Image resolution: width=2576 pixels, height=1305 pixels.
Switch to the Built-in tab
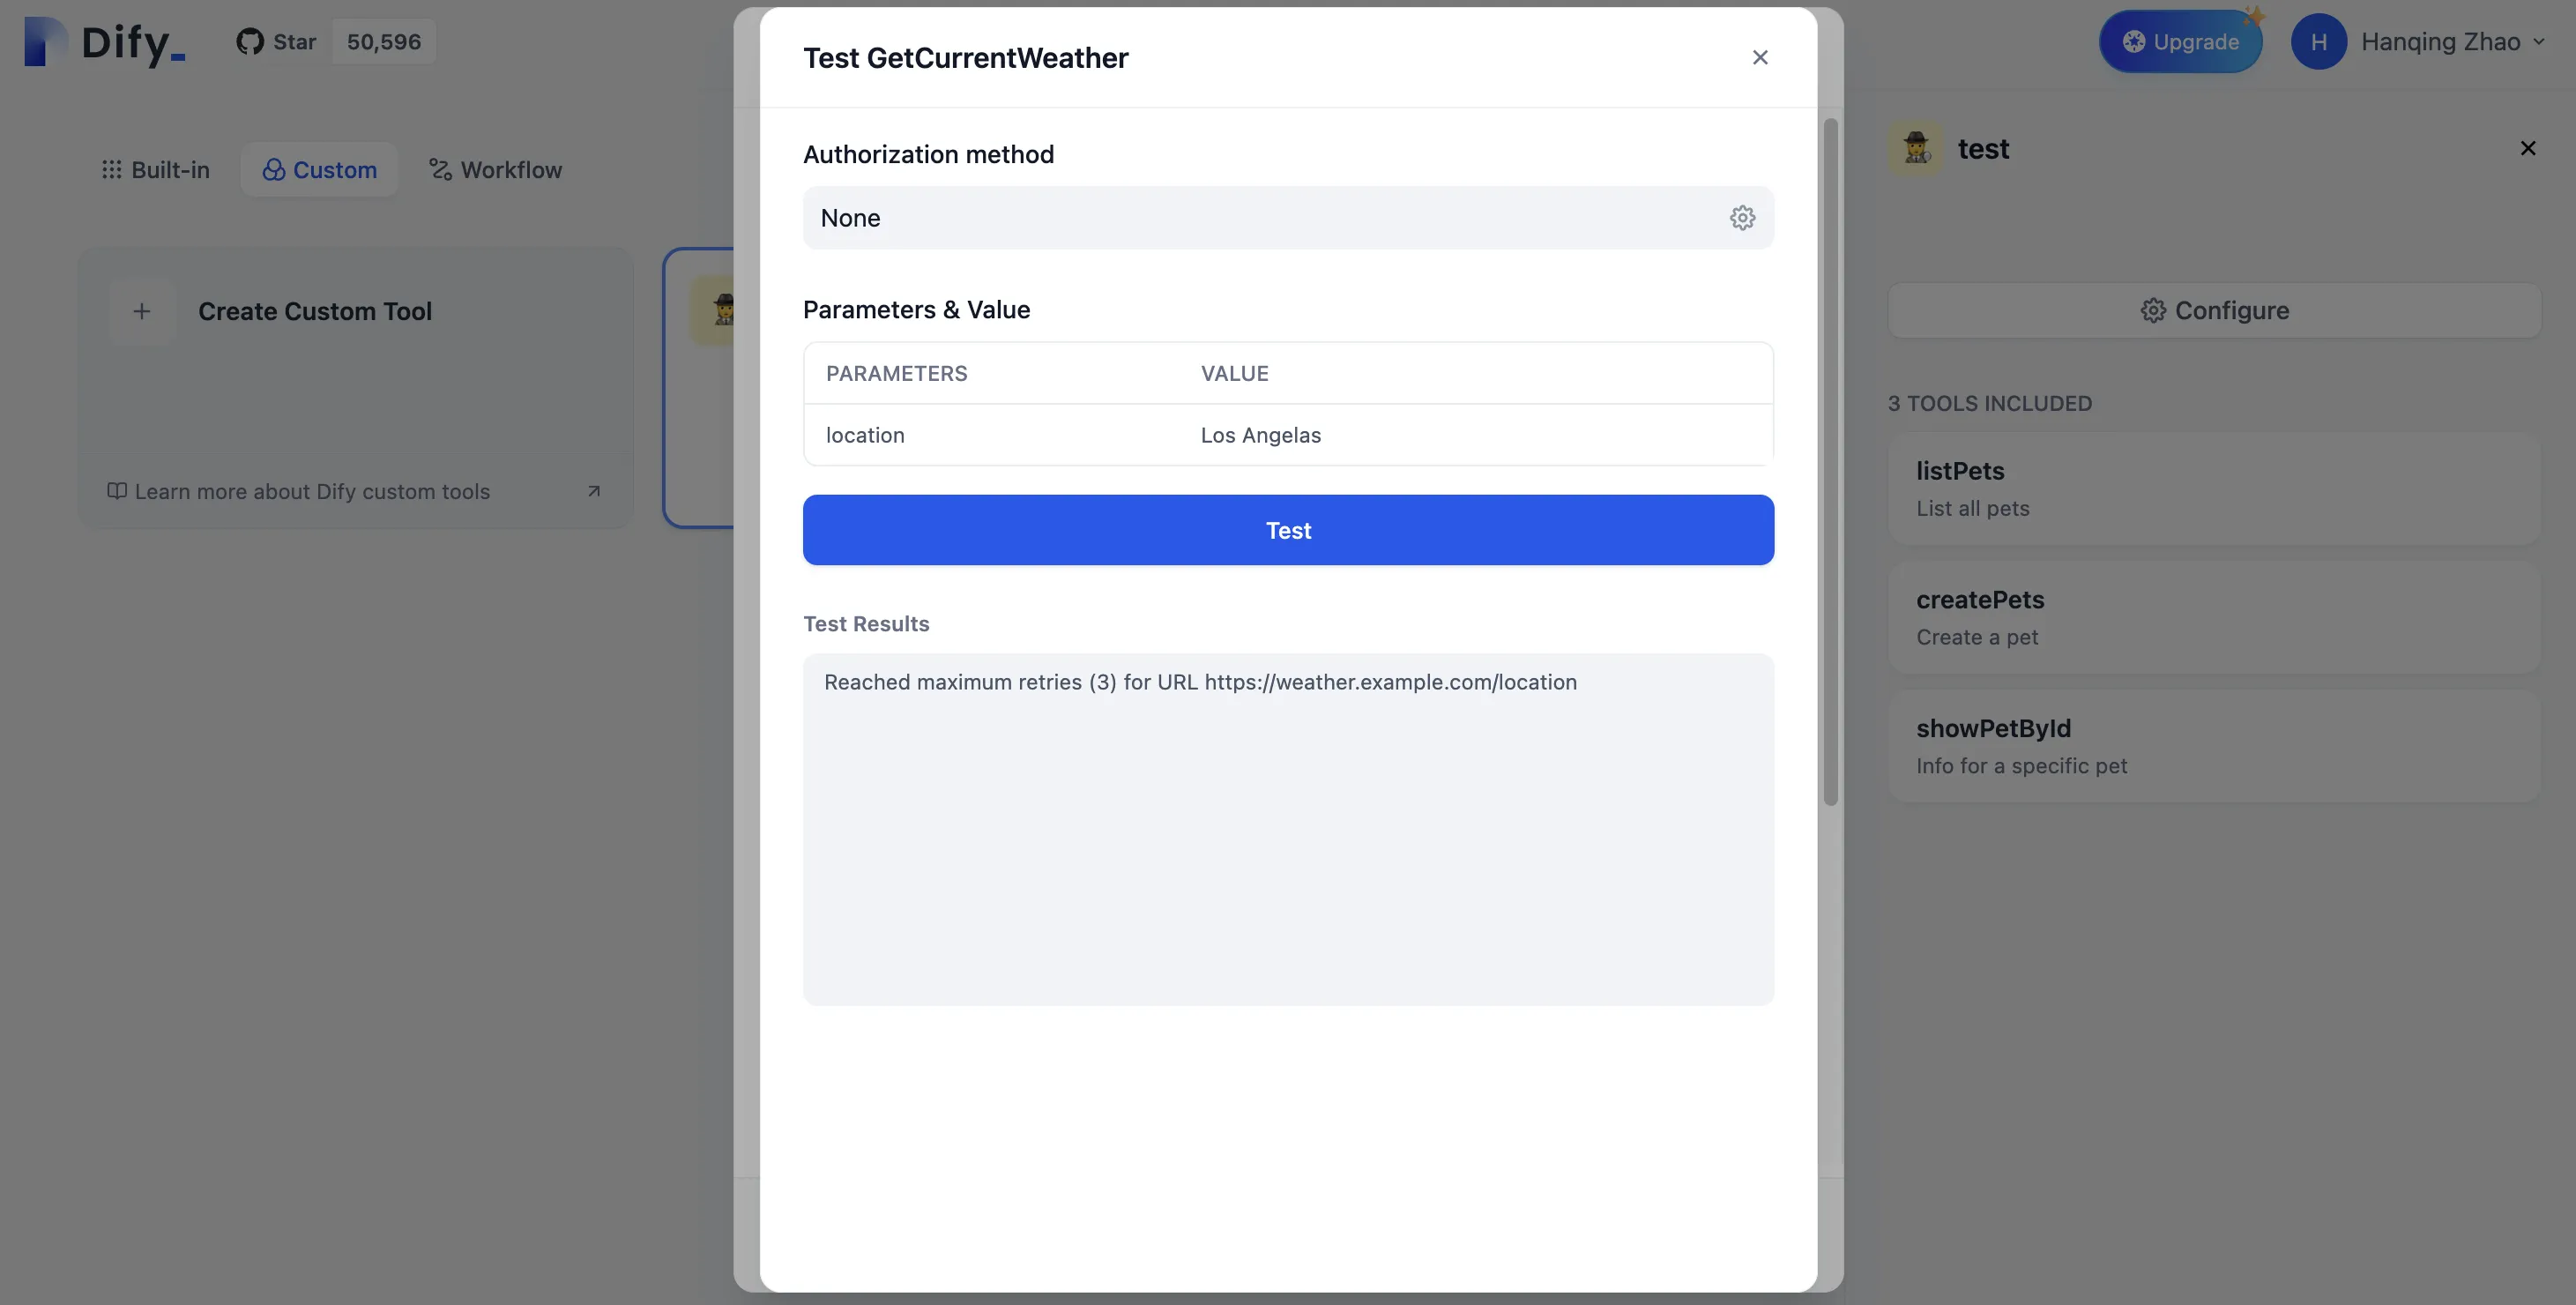pos(156,170)
